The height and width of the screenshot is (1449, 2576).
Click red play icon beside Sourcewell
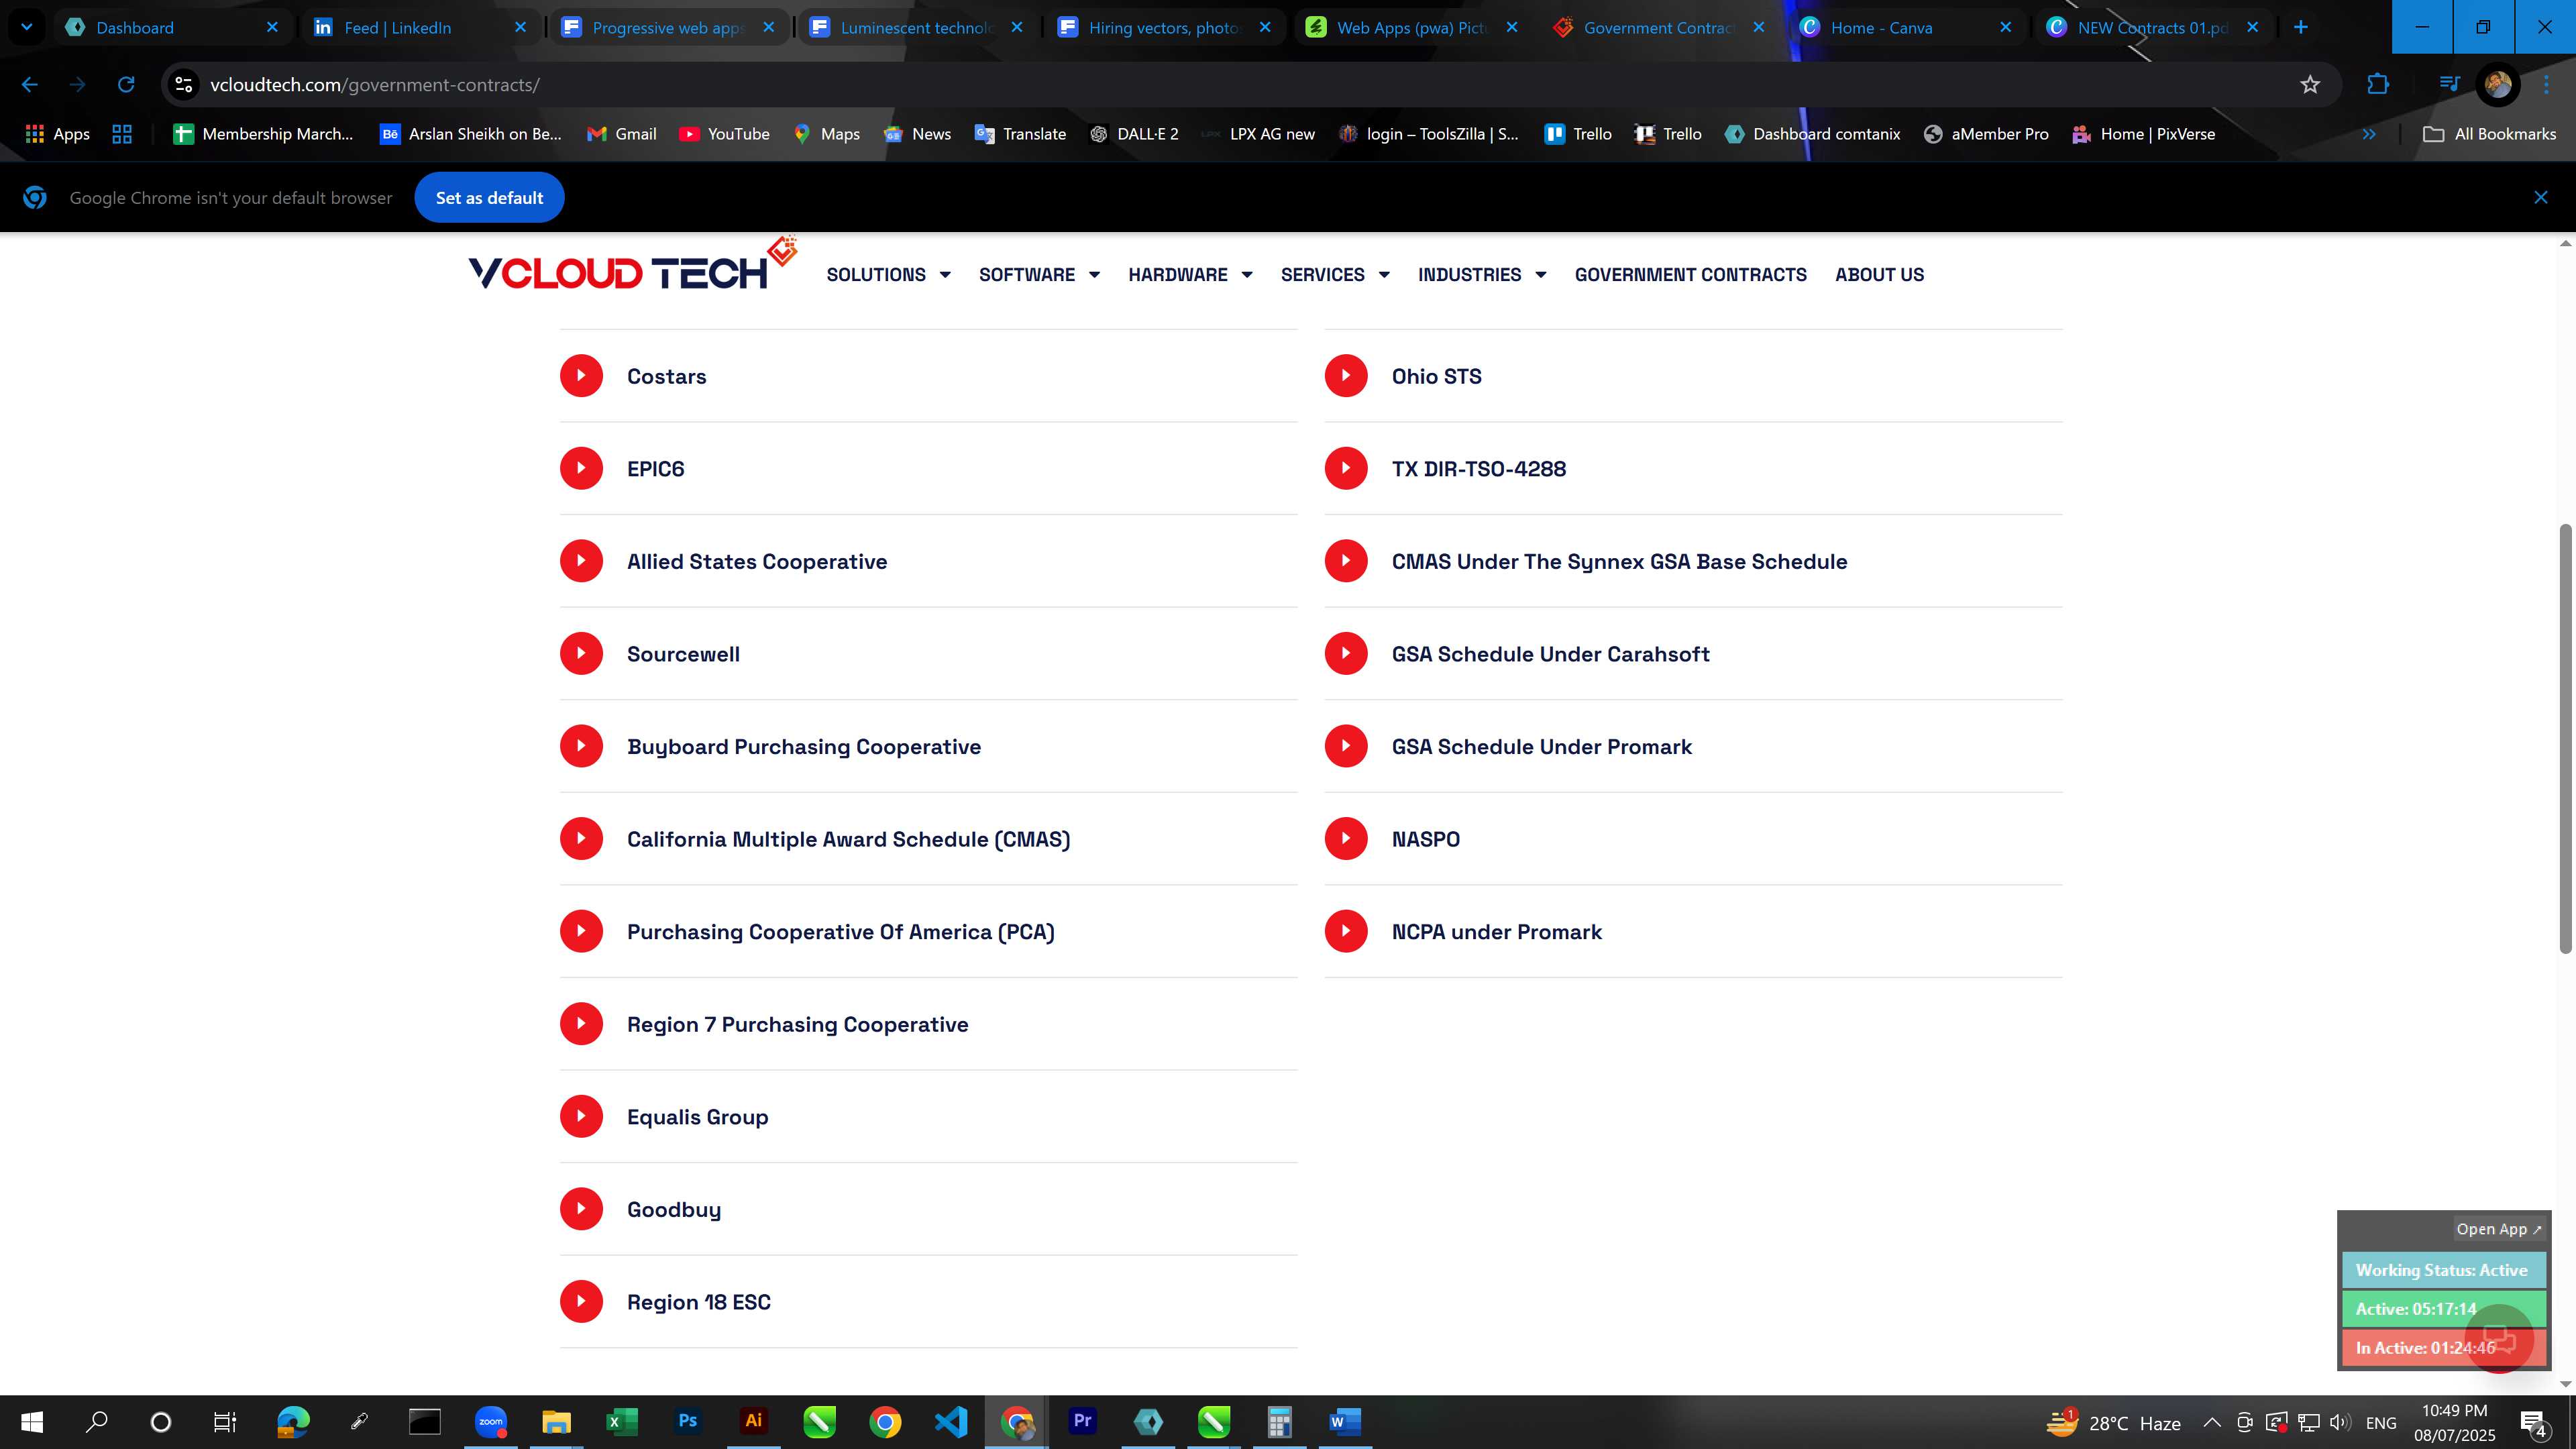(581, 653)
